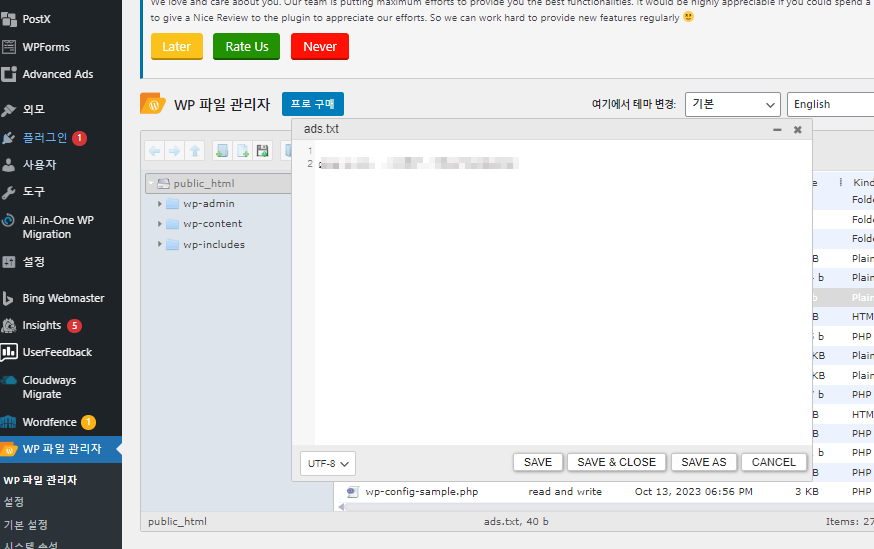Image resolution: width=874 pixels, height=549 pixels.
Task: Click the back arrow in file manager toolbar
Action: (x=155, y=150)
